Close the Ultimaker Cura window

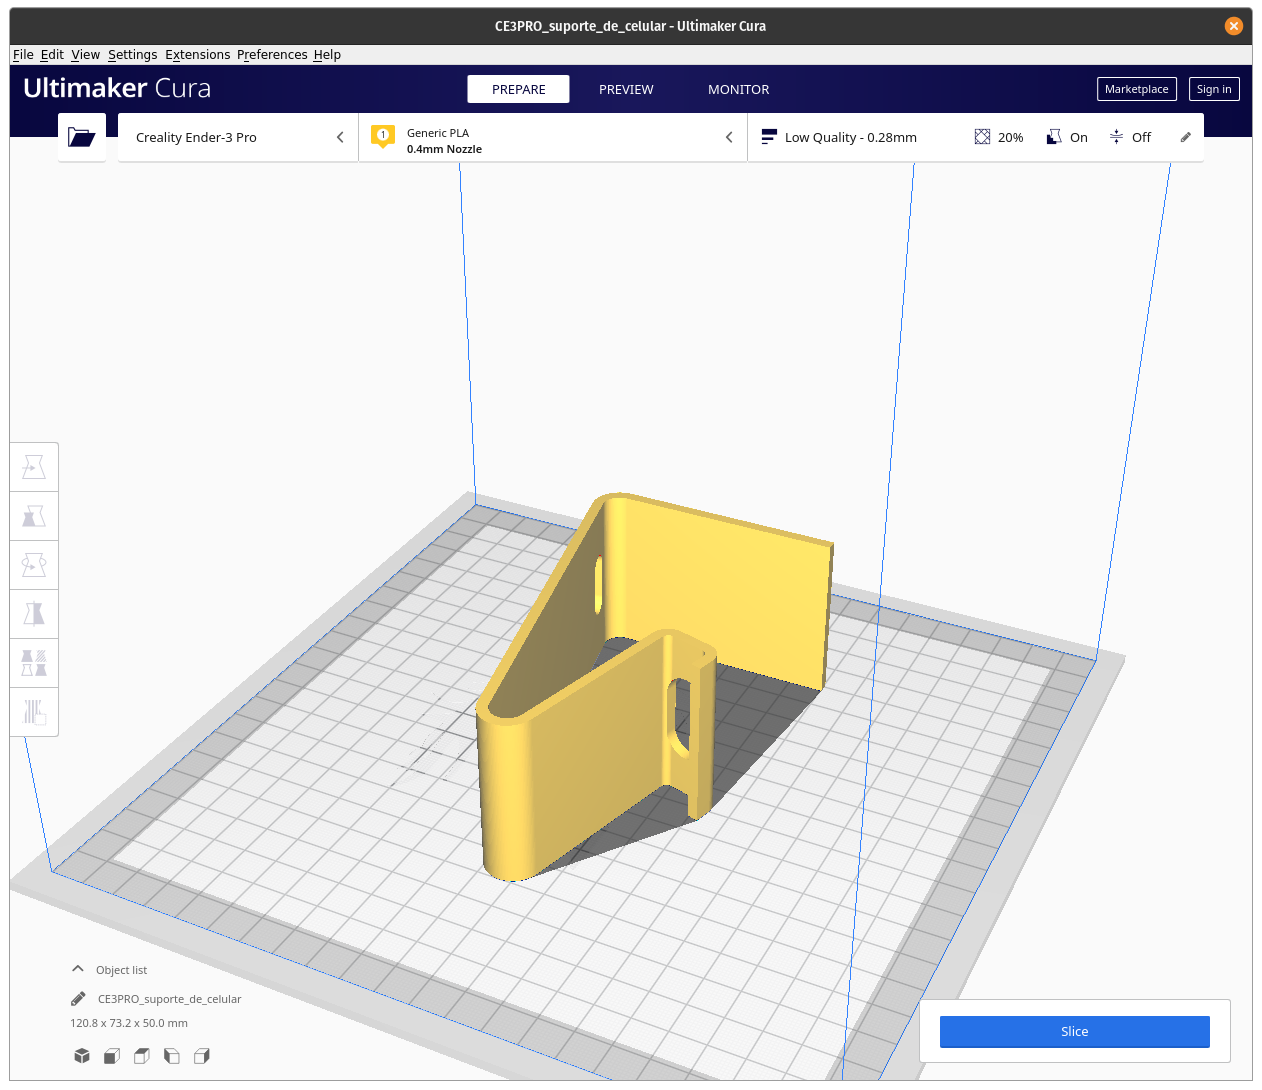[1234, 26]
